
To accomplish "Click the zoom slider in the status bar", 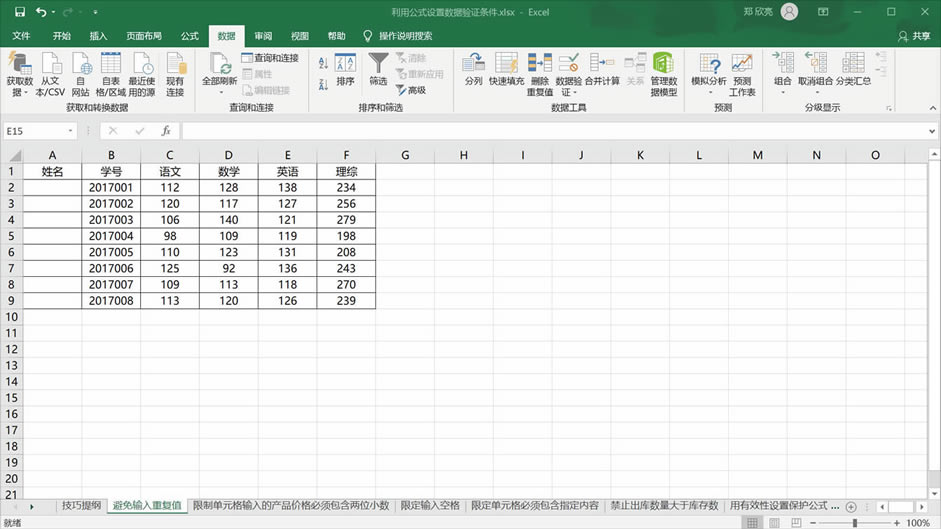I will point(855,523).
